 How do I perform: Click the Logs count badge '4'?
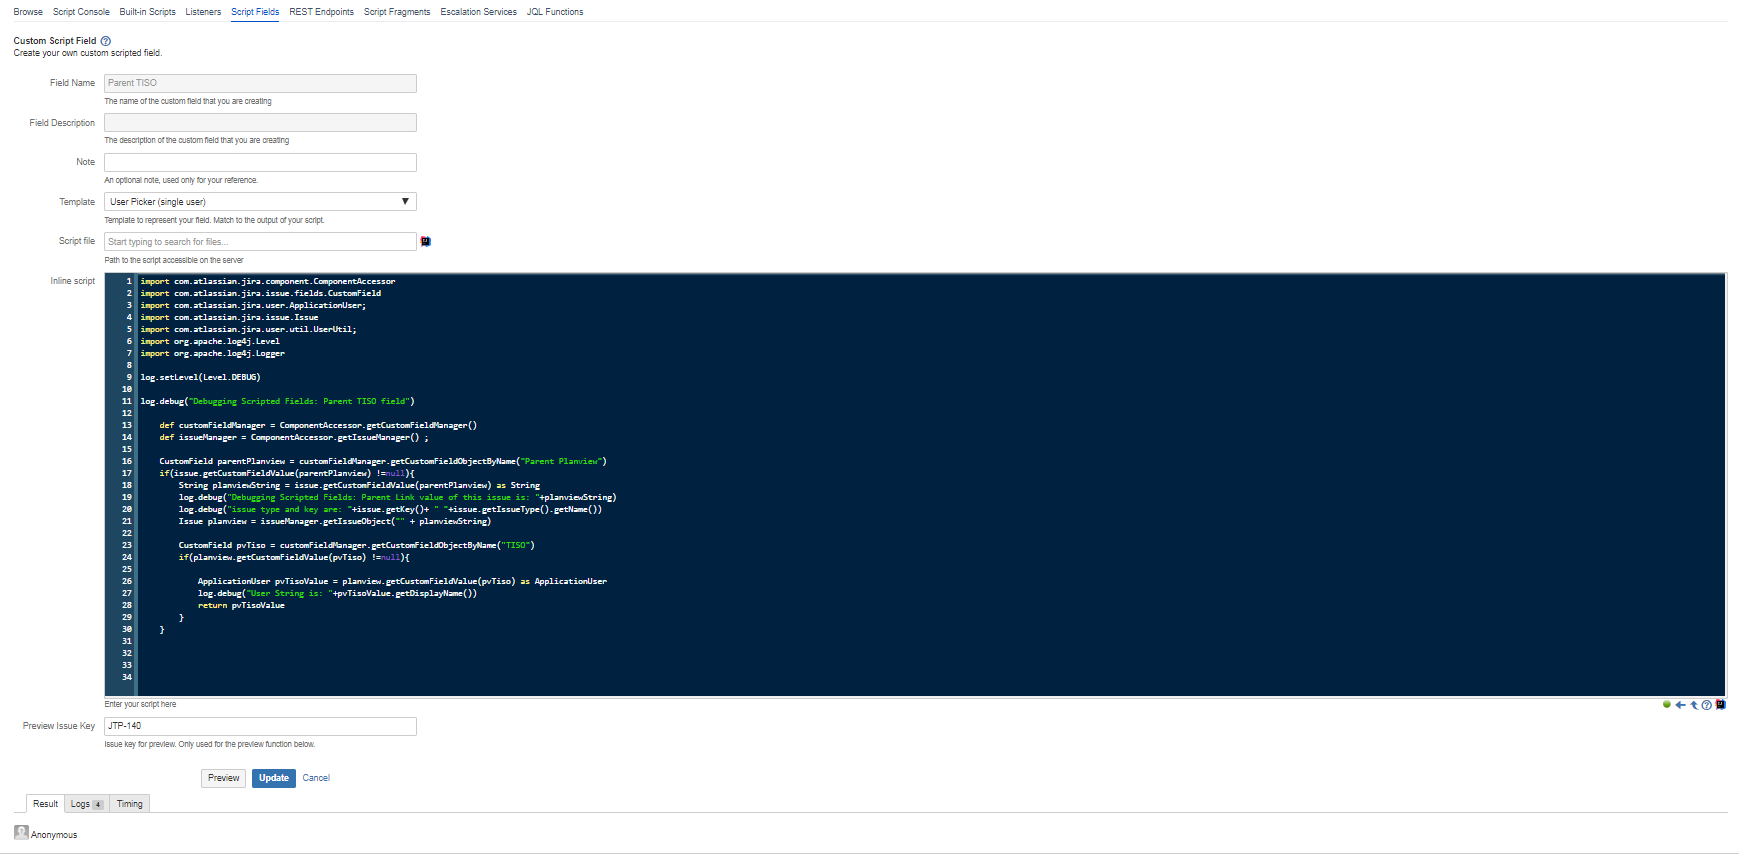pos(98,805)
